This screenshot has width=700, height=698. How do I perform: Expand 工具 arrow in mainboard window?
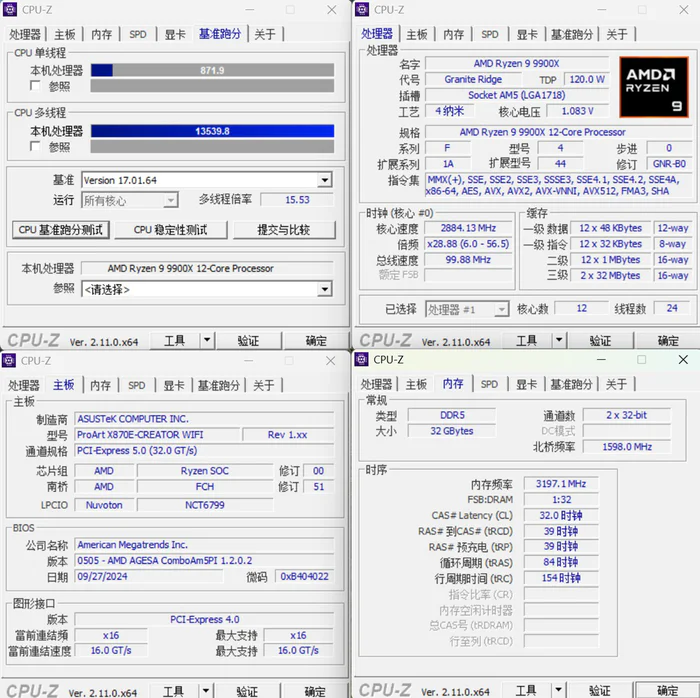pyautogui.click(x=206, y=691)
